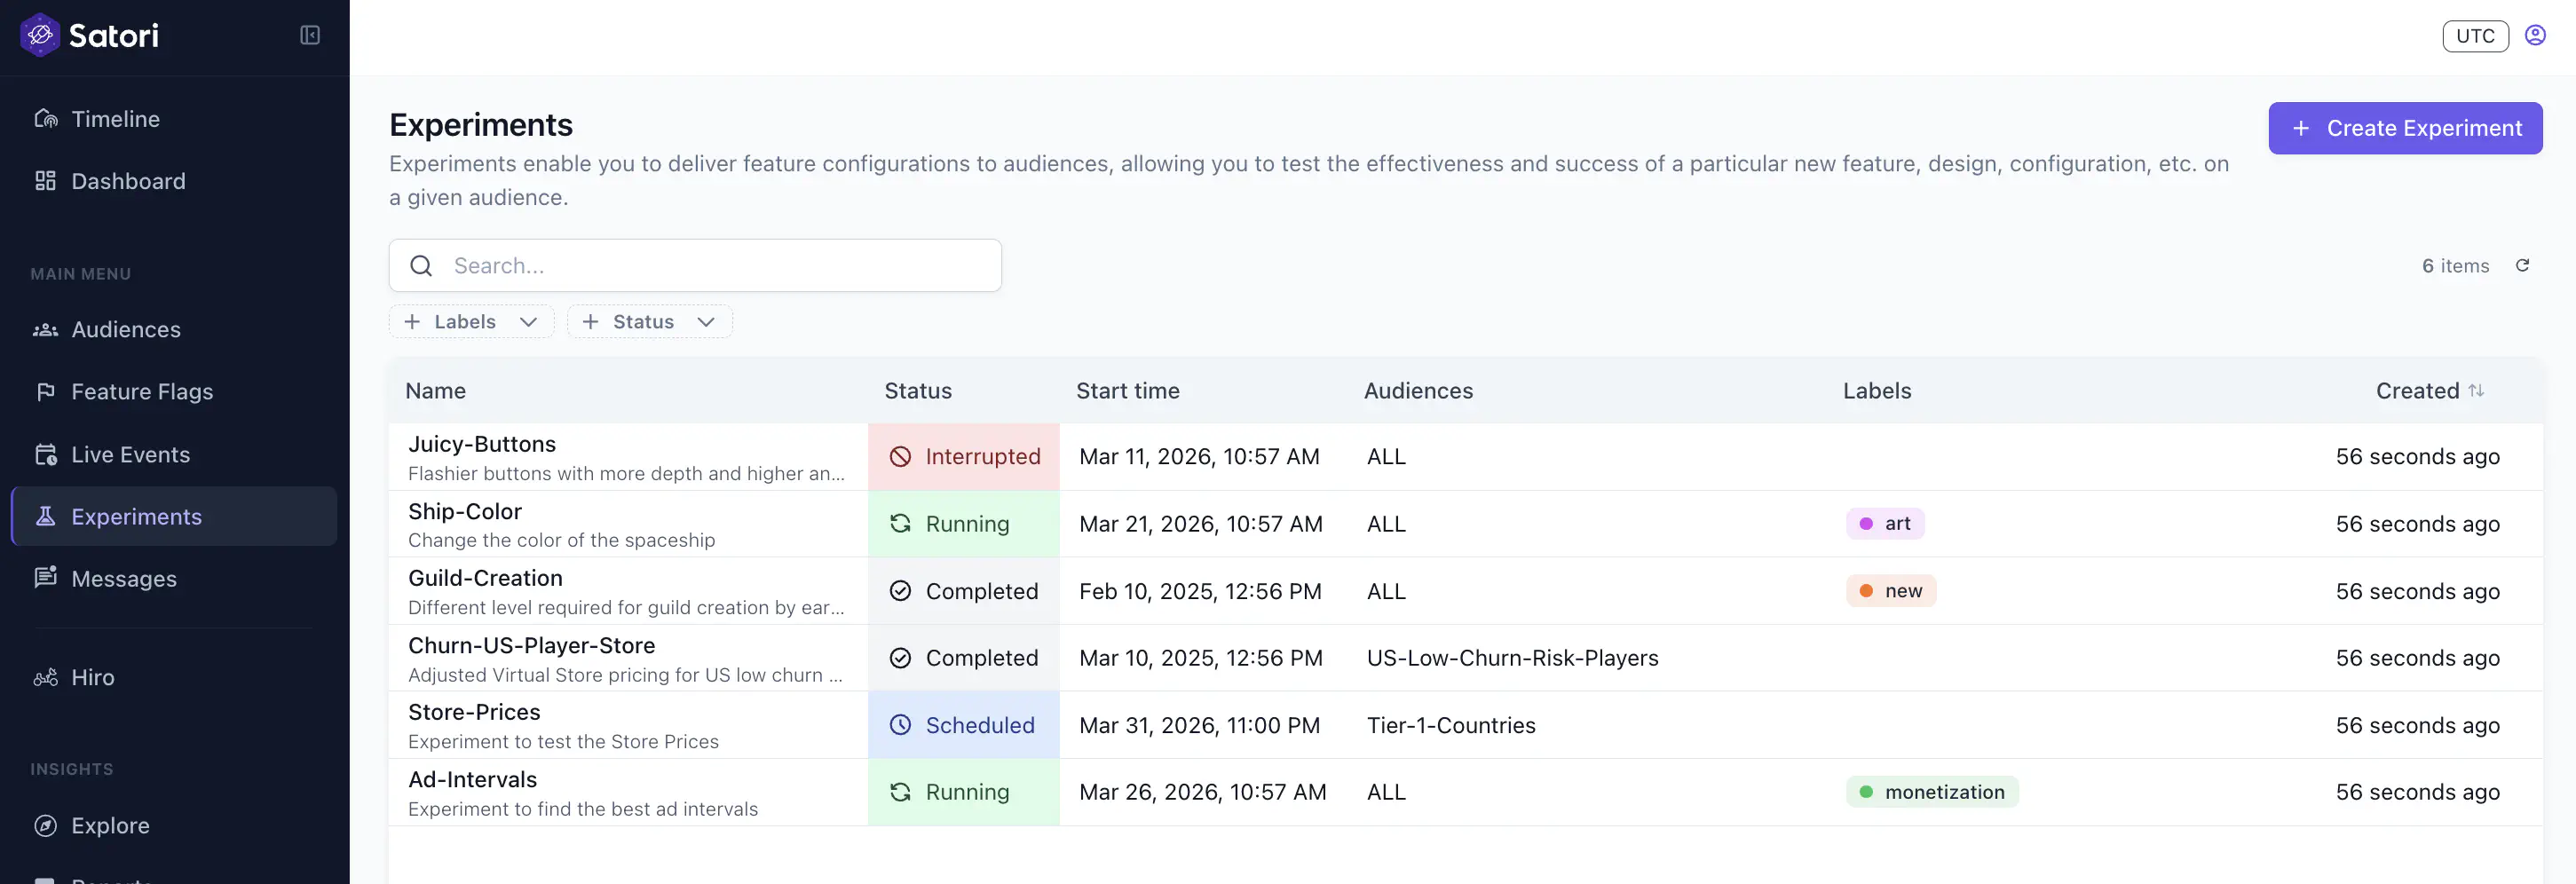Screen dimensions: 2576x884
Task: Open the Churn-US-Player-Store experiment
Action: [x=531, y=646]
